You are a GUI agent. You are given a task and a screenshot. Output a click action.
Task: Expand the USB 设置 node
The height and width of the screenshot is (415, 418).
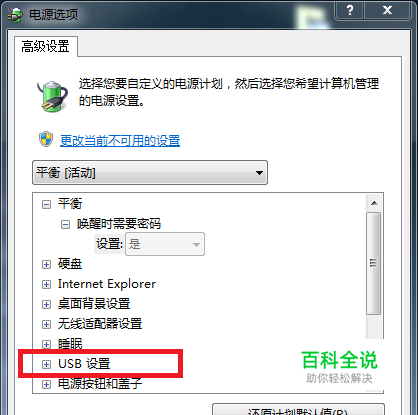(47, 364)
